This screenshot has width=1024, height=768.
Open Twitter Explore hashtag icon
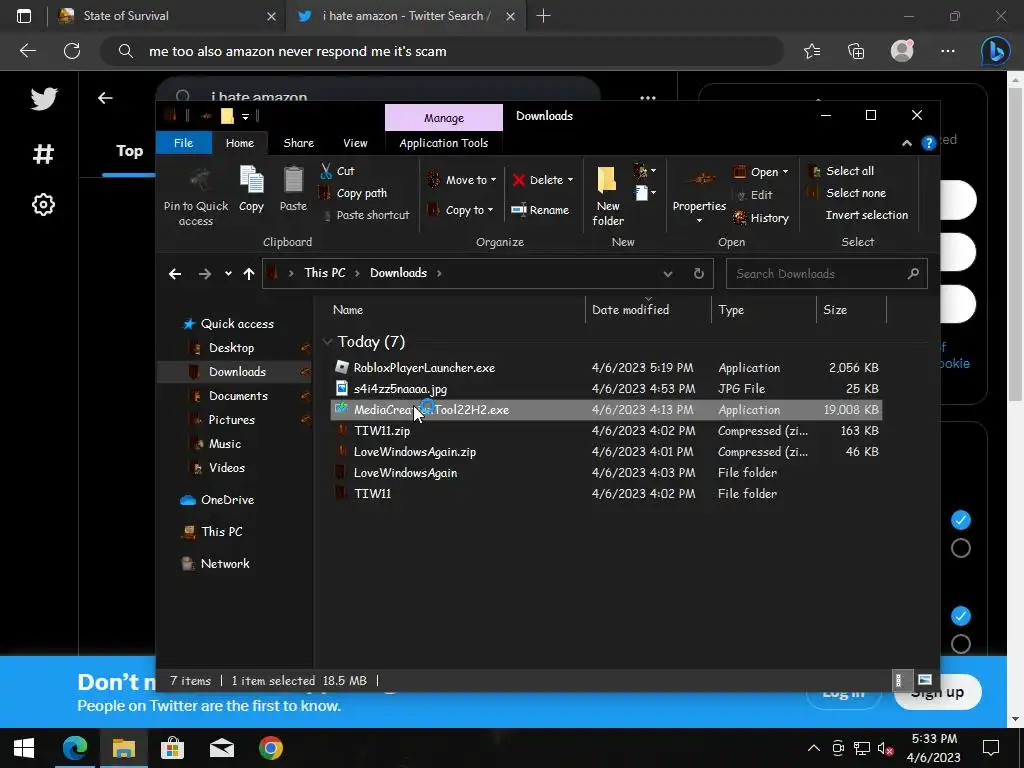(44, 154)
